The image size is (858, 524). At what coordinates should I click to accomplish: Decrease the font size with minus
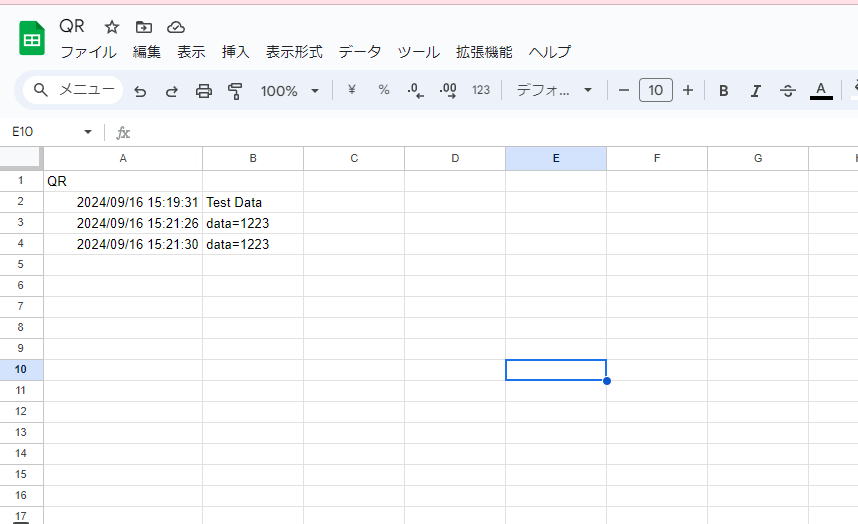pyautogui.click(x=623, y=90)
